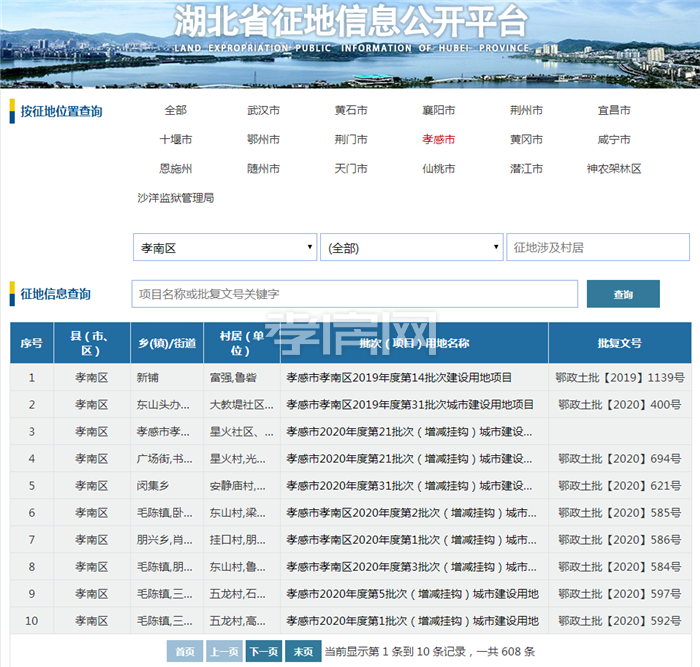Click the project name keyword search box
700x667 pixels.
354,294
